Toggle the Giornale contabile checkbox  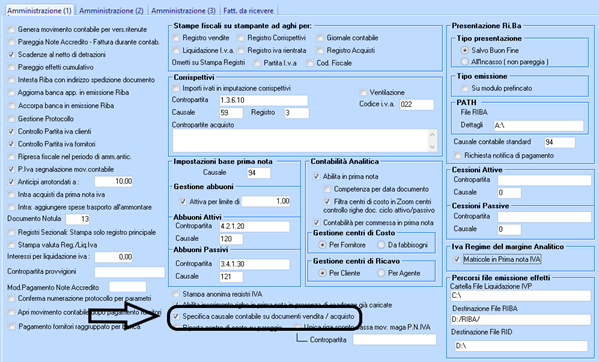pos(320,38)
